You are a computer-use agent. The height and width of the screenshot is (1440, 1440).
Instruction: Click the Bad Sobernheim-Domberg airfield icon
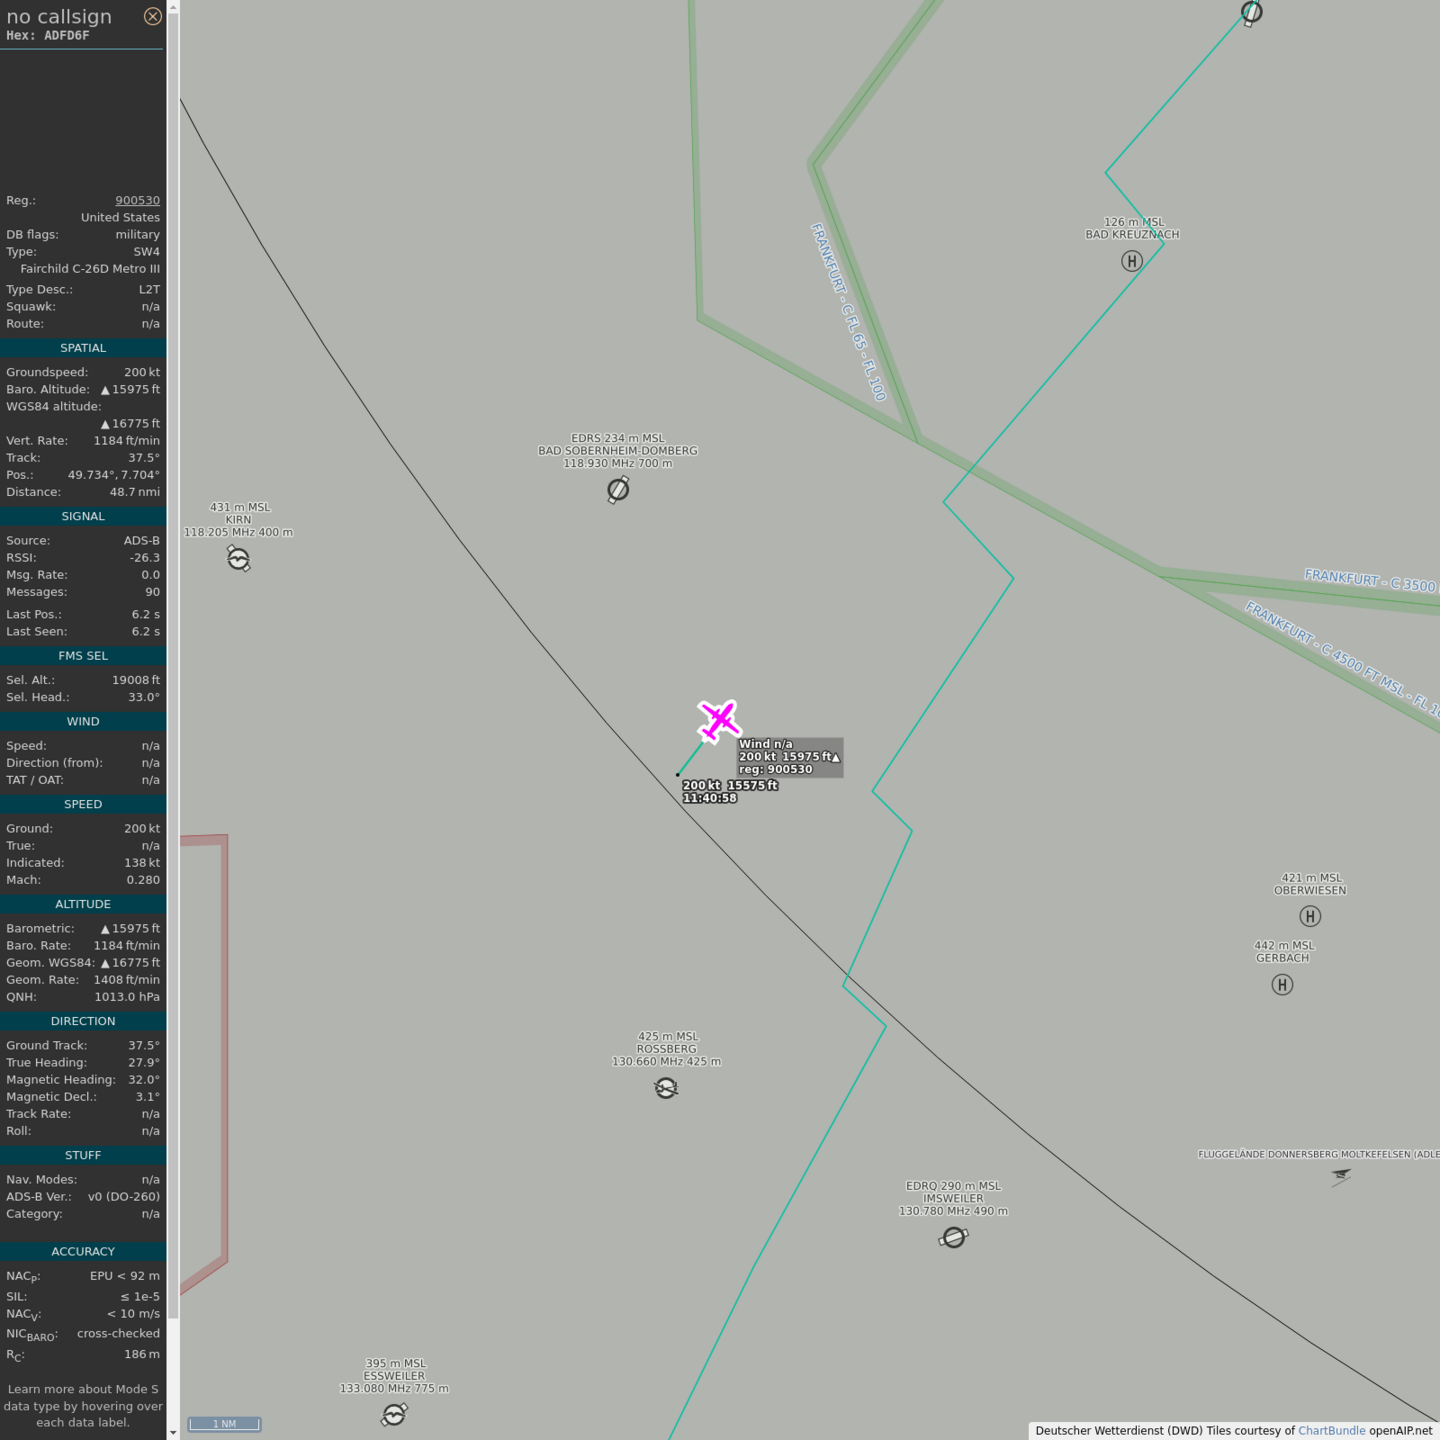click(618, 489)
